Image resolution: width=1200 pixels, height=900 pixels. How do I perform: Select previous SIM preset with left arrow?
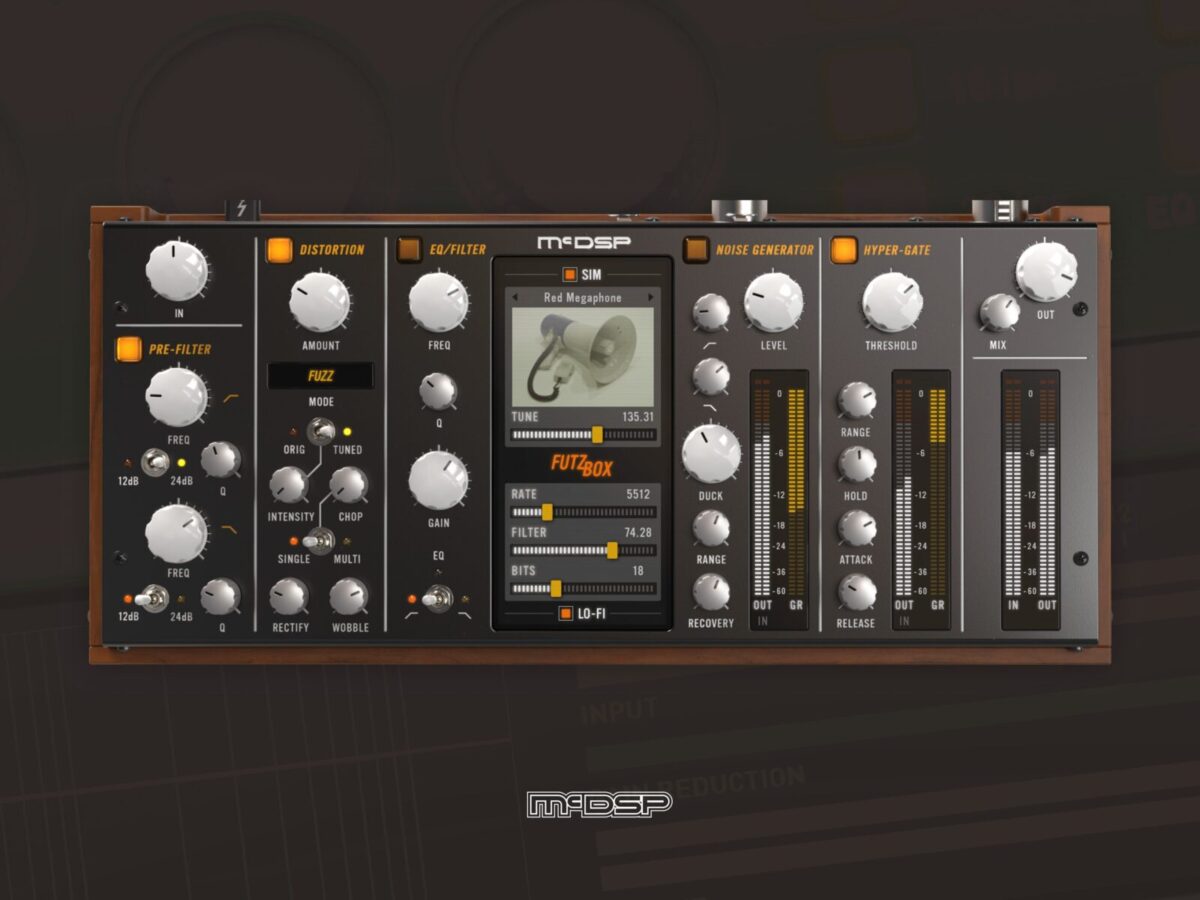517,297
